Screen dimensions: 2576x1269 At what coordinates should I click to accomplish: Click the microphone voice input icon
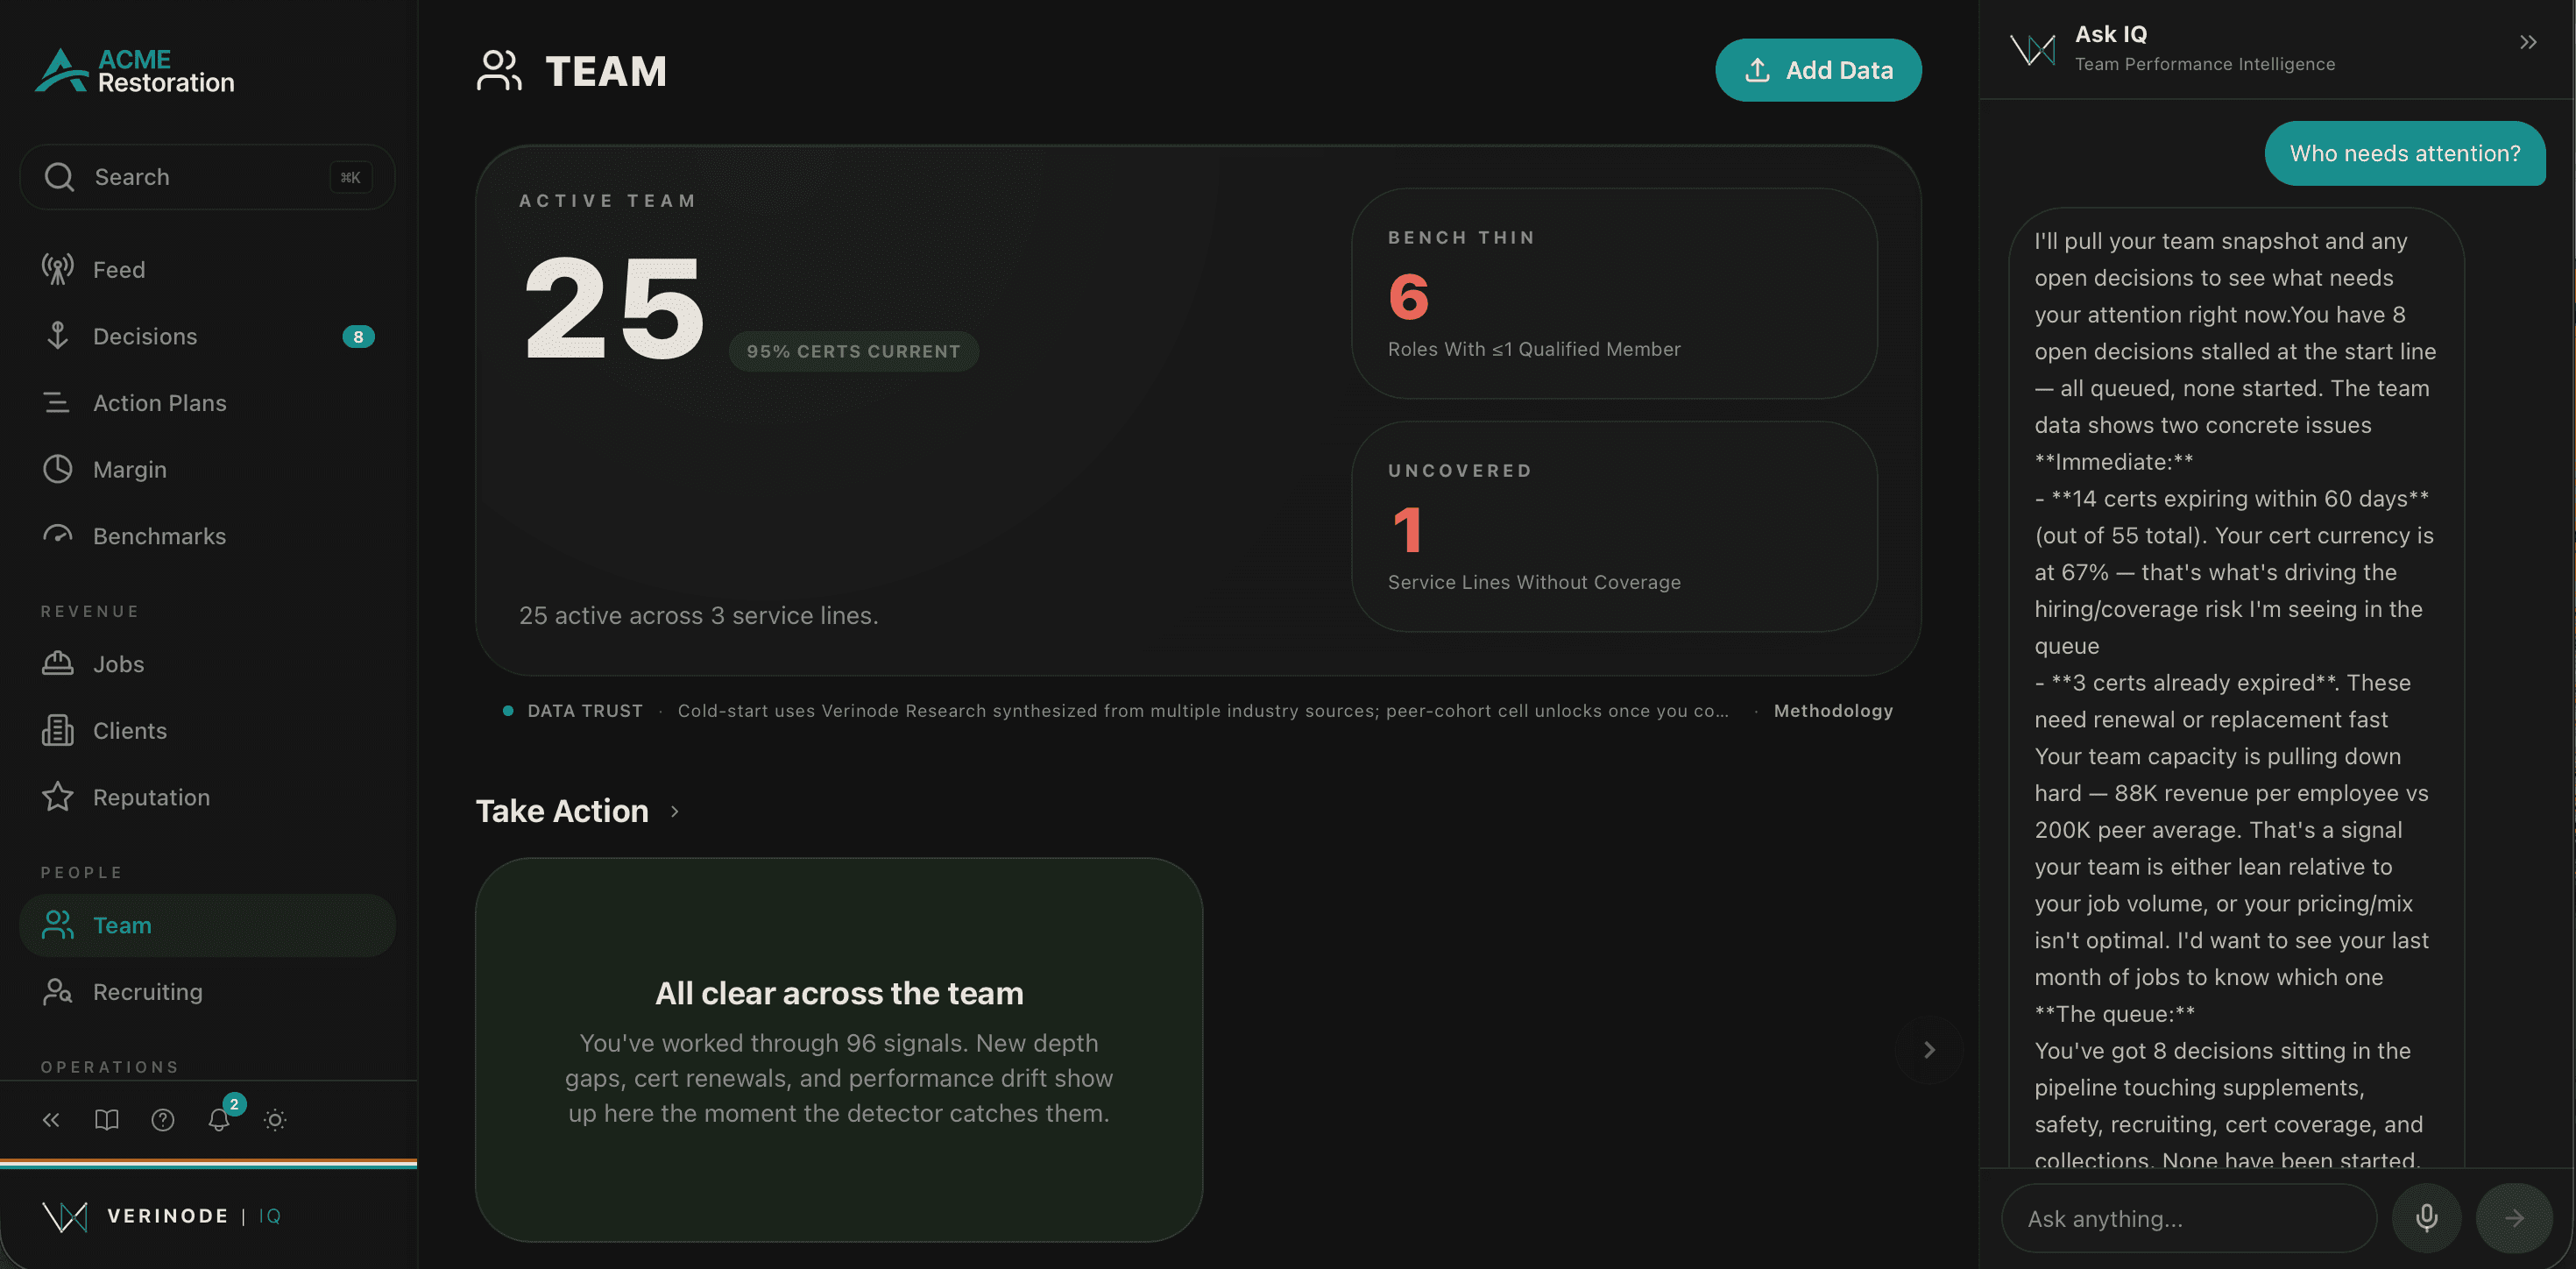pos(2426,1217)
